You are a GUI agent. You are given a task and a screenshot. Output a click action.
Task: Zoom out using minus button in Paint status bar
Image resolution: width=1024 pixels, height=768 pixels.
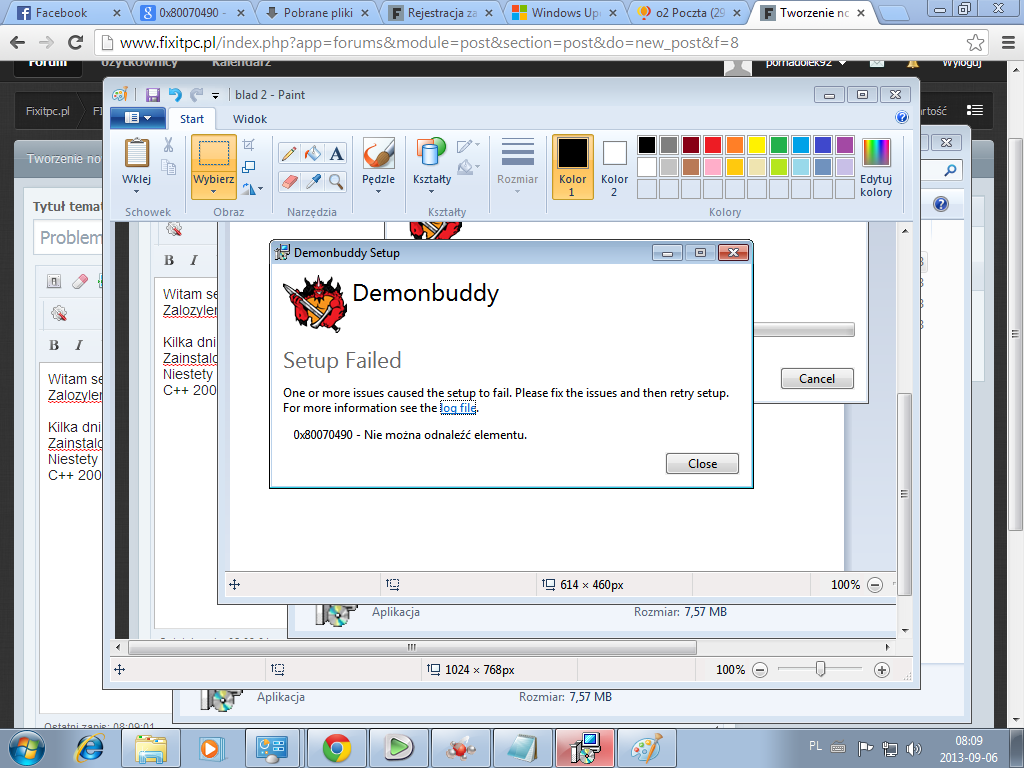coord(760,670)
